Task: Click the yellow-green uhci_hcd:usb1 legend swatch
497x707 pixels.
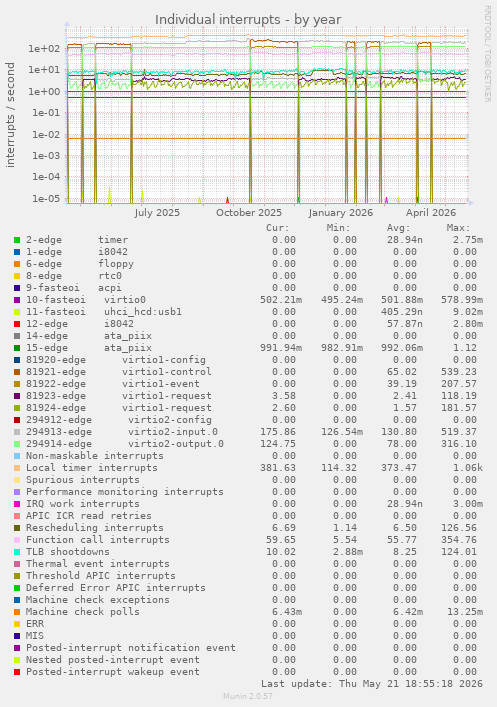Action: coord(17,312)
